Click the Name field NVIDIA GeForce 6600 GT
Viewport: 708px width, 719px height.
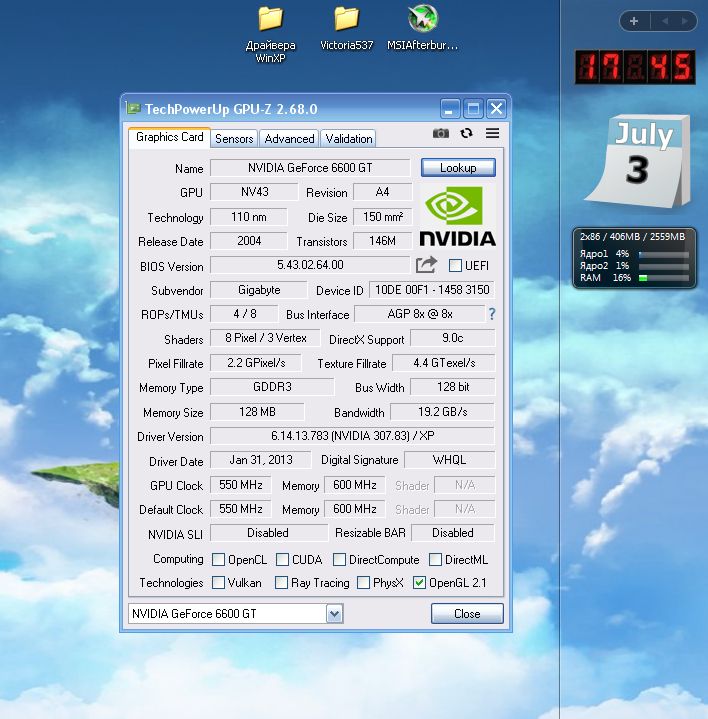[x=310, y=168]
